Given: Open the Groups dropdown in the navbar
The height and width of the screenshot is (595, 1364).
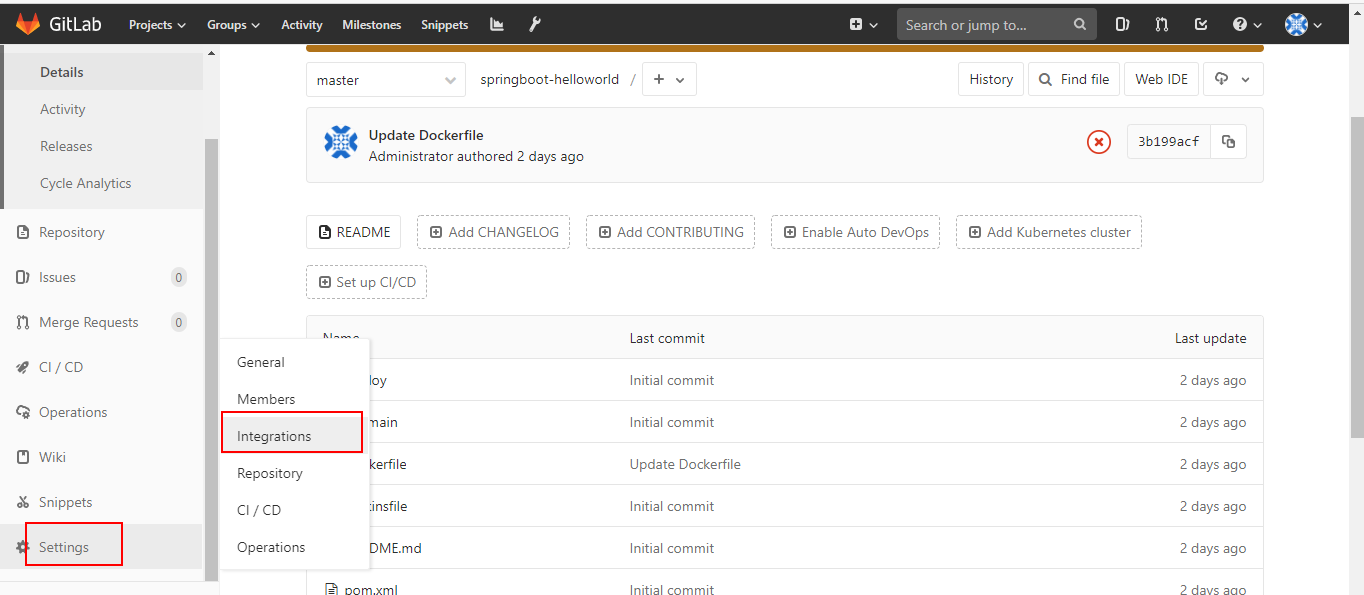Looking at the screenshot, I should pos(234,25).
